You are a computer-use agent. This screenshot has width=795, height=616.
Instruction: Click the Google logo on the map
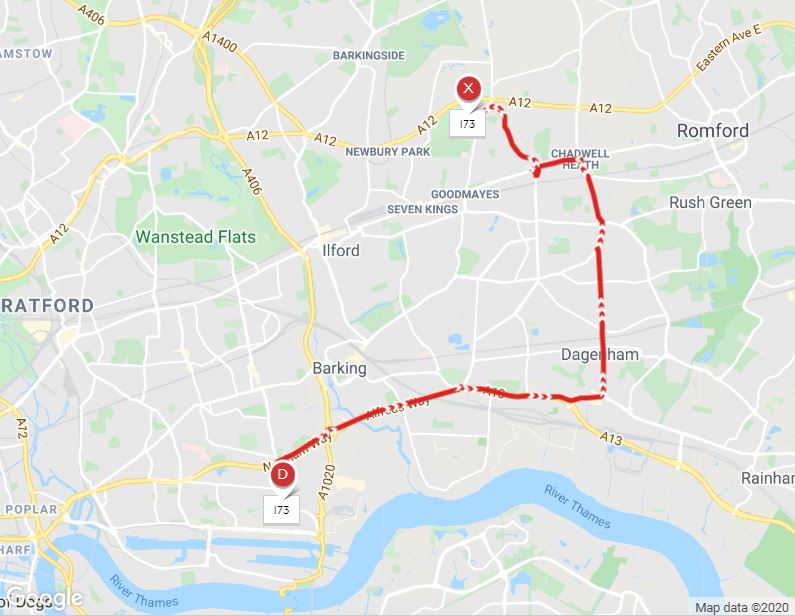44,599
